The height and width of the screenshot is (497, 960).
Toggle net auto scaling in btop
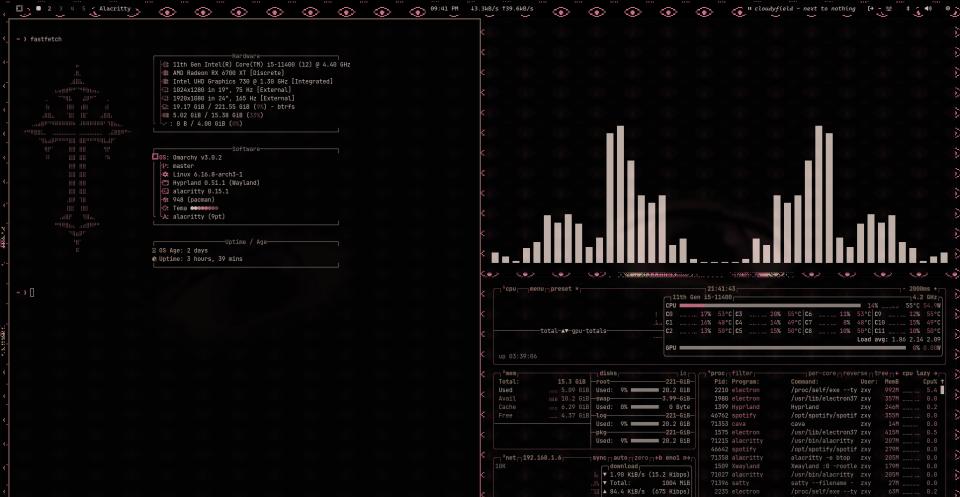pyautogui.click(x=619, y=457)
